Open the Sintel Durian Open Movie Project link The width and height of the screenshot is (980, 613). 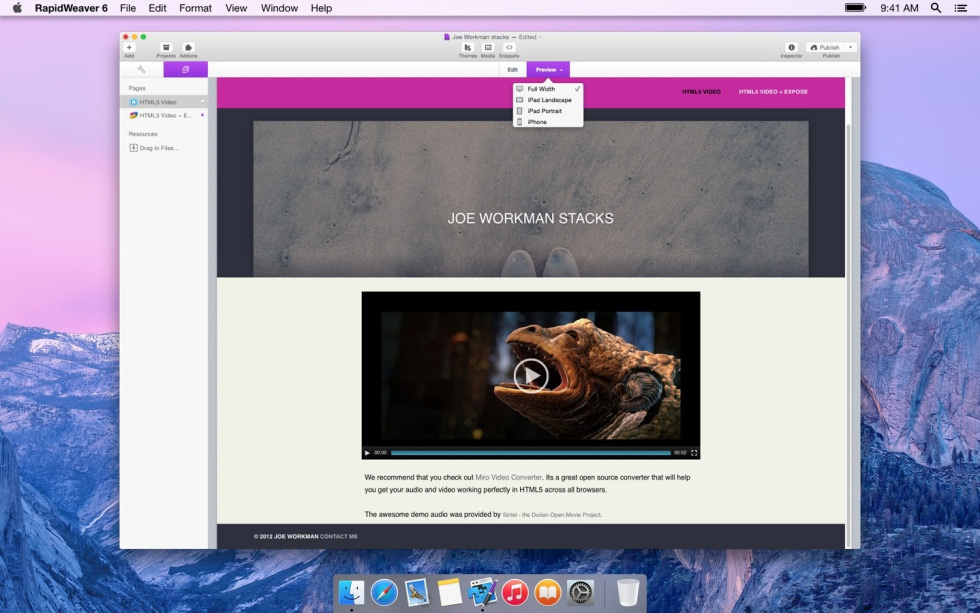click(552, 515)
